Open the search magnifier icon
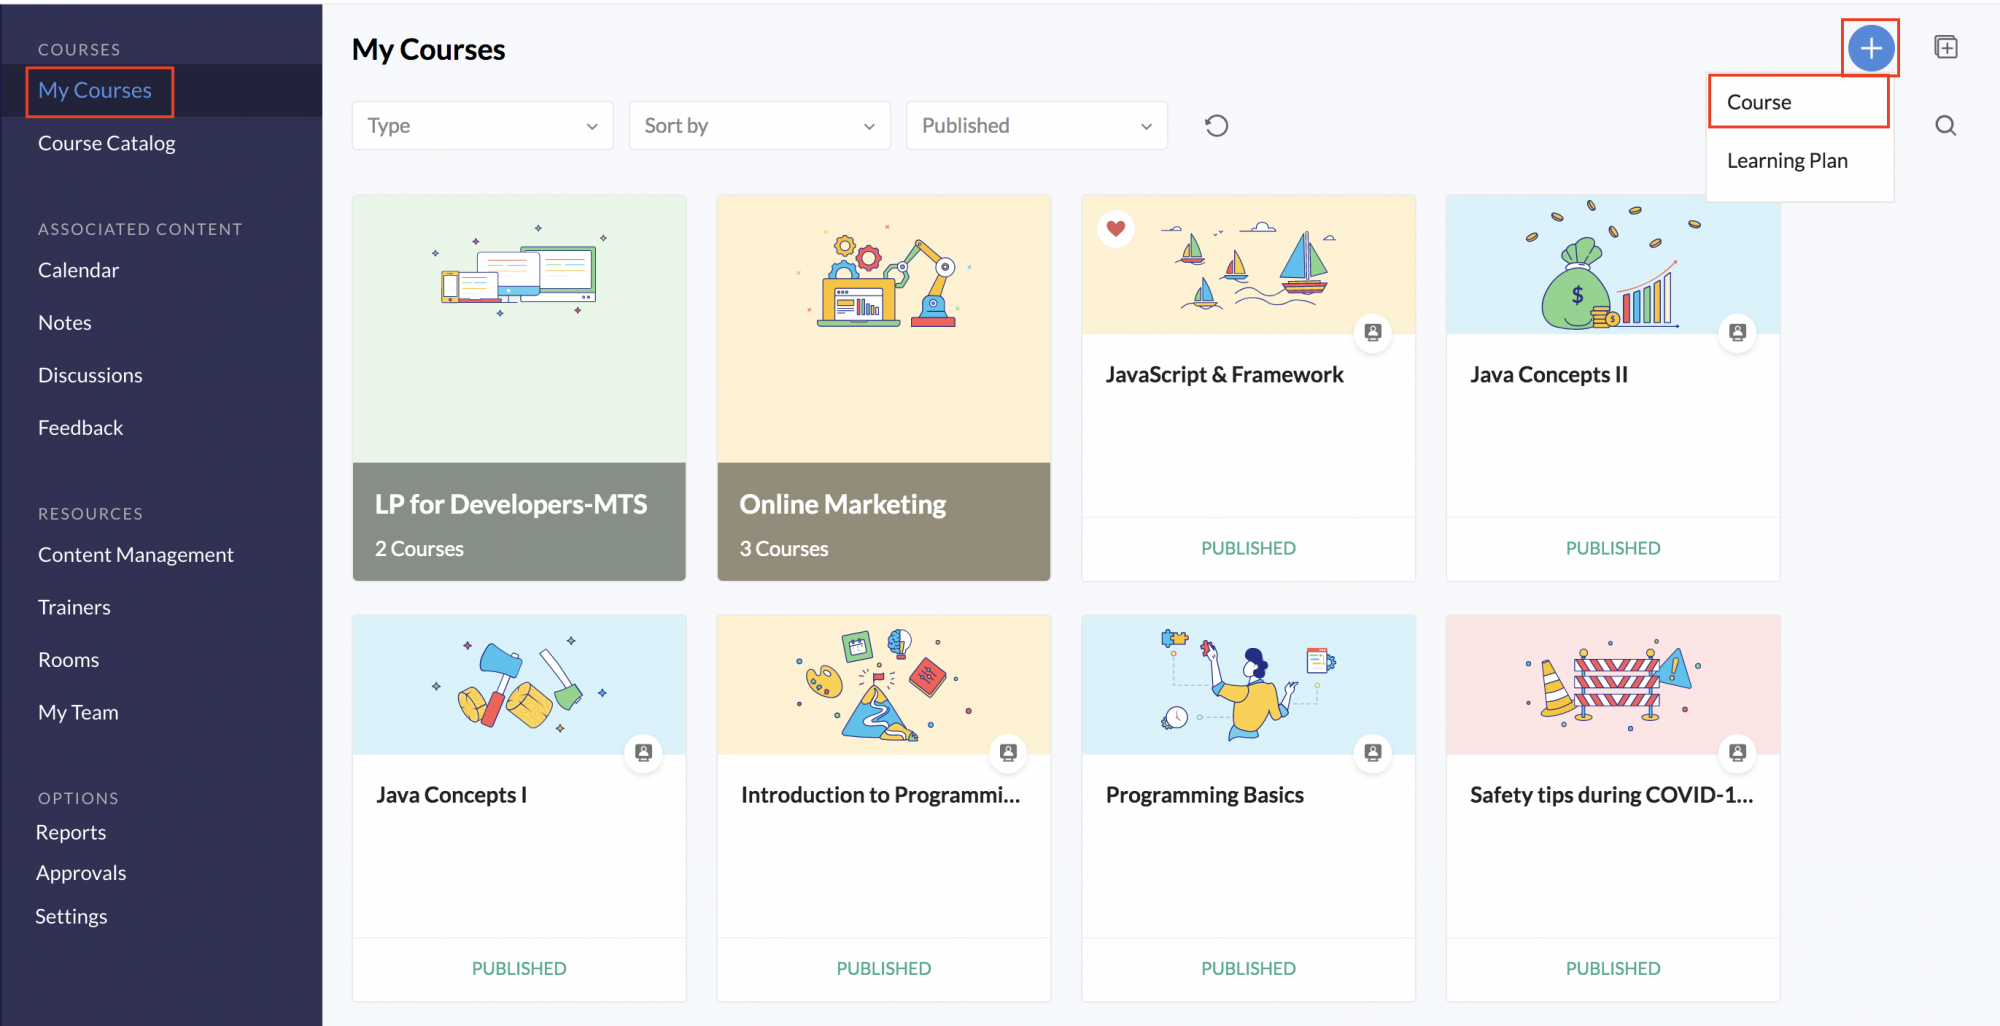2000x1026 pixels. 1945,126
